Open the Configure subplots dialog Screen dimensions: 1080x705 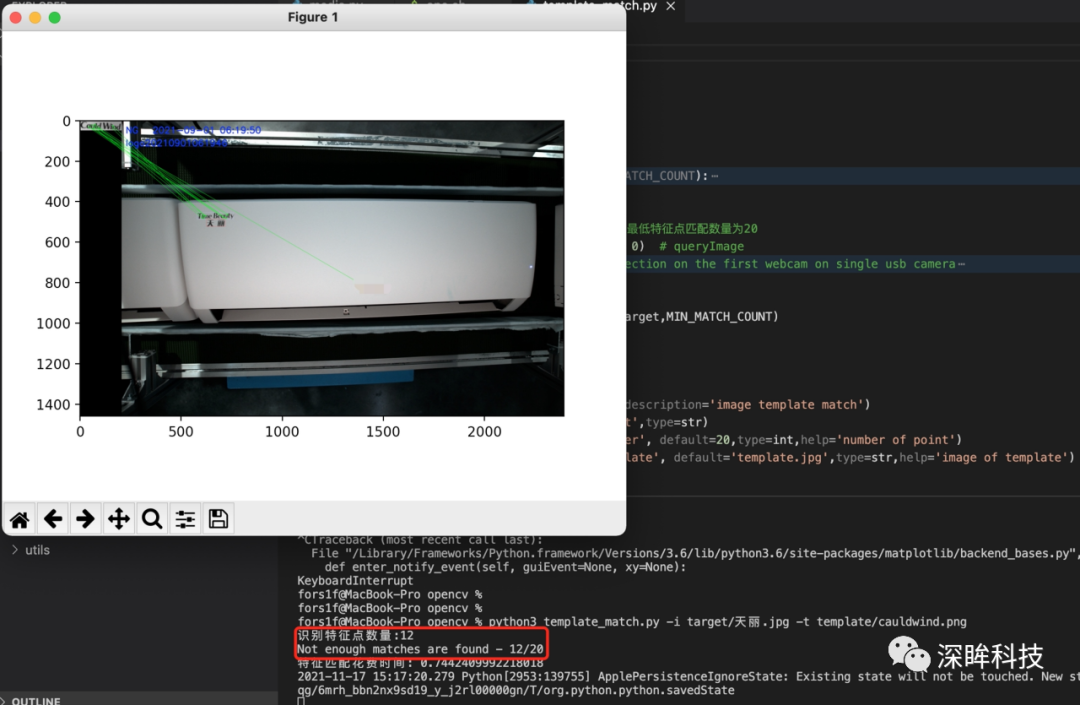coord(185,519)
